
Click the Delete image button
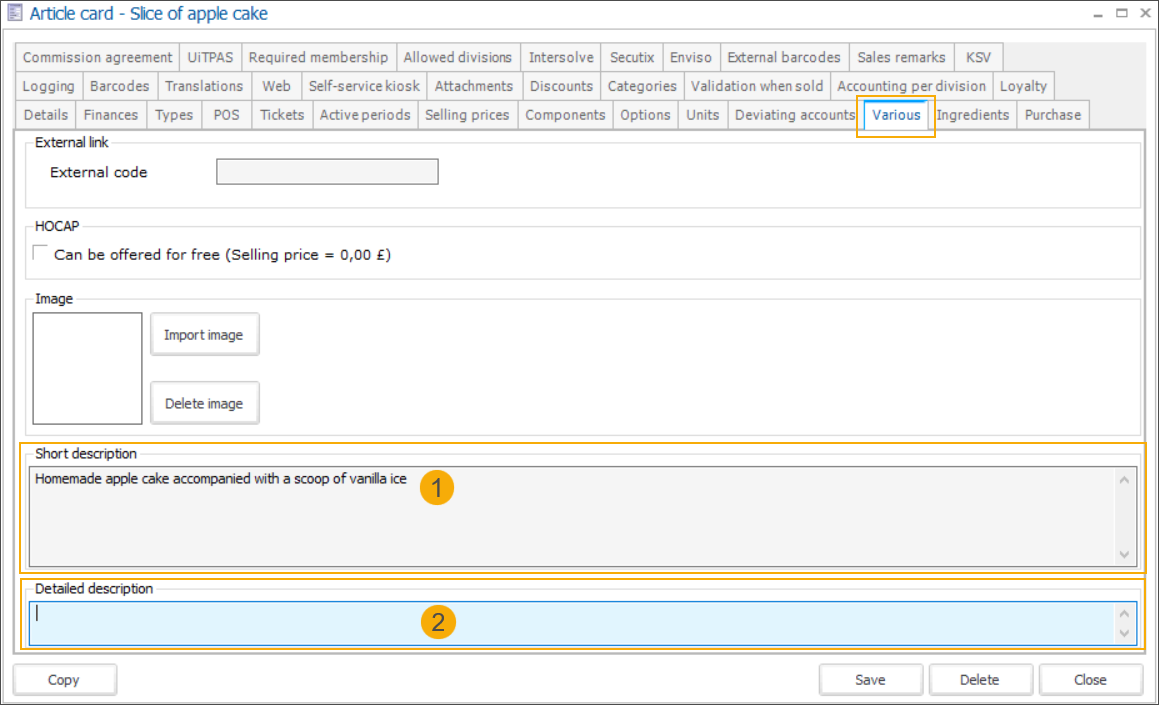204,403
